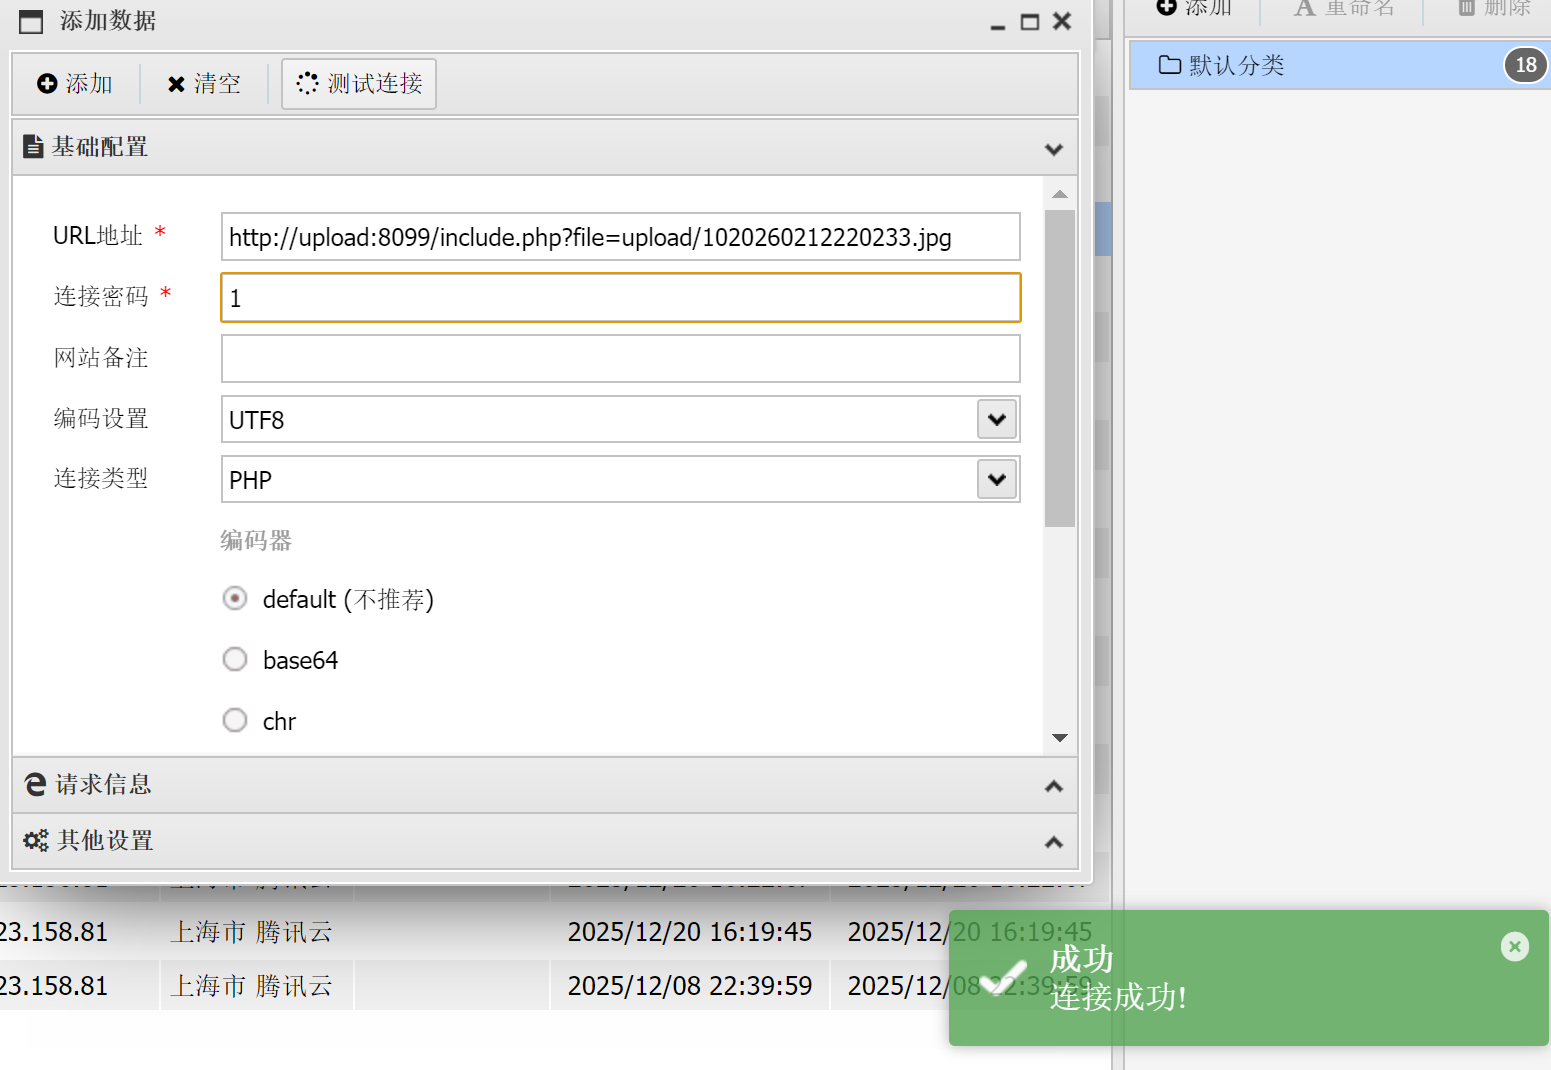Click the 删除 delete category button
This screenshot has height=1070, width=1551.
1494,8
